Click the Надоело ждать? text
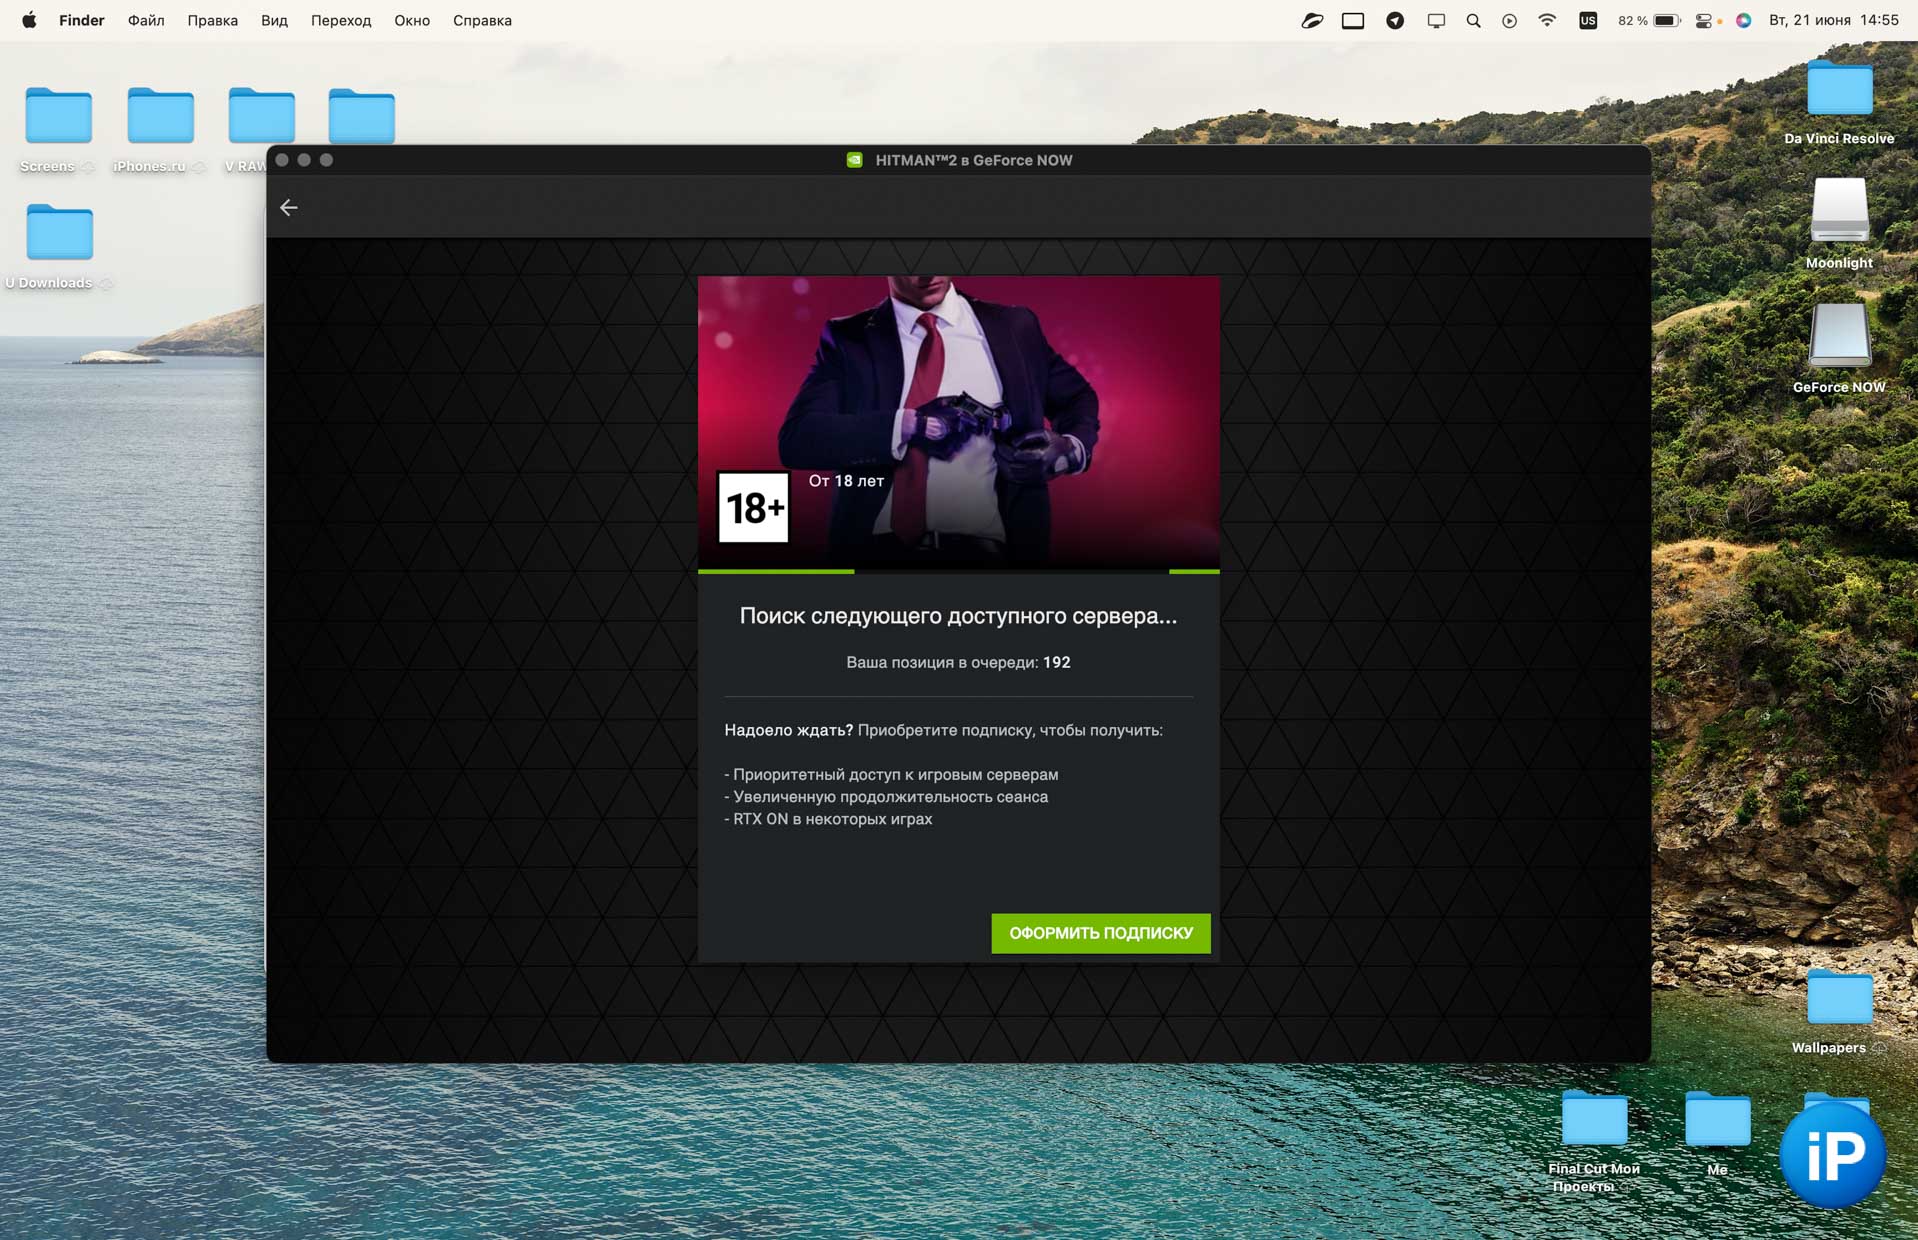1918x1240 pixels. [x=788, y=730]
